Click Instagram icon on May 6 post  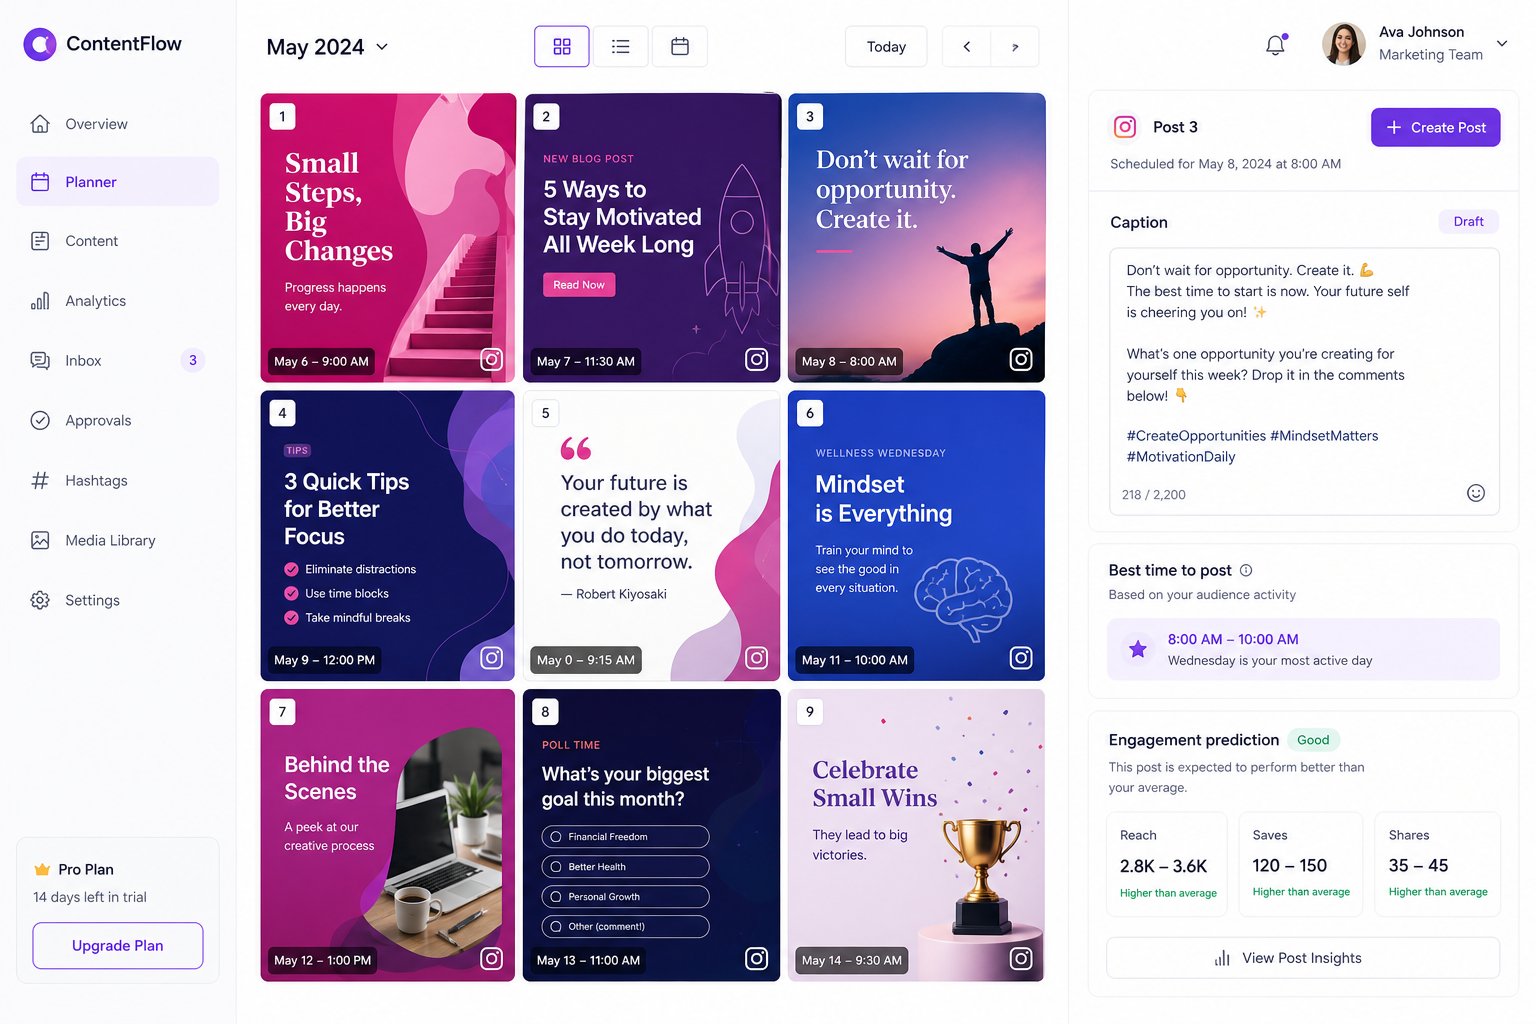(x=492, y=359)
